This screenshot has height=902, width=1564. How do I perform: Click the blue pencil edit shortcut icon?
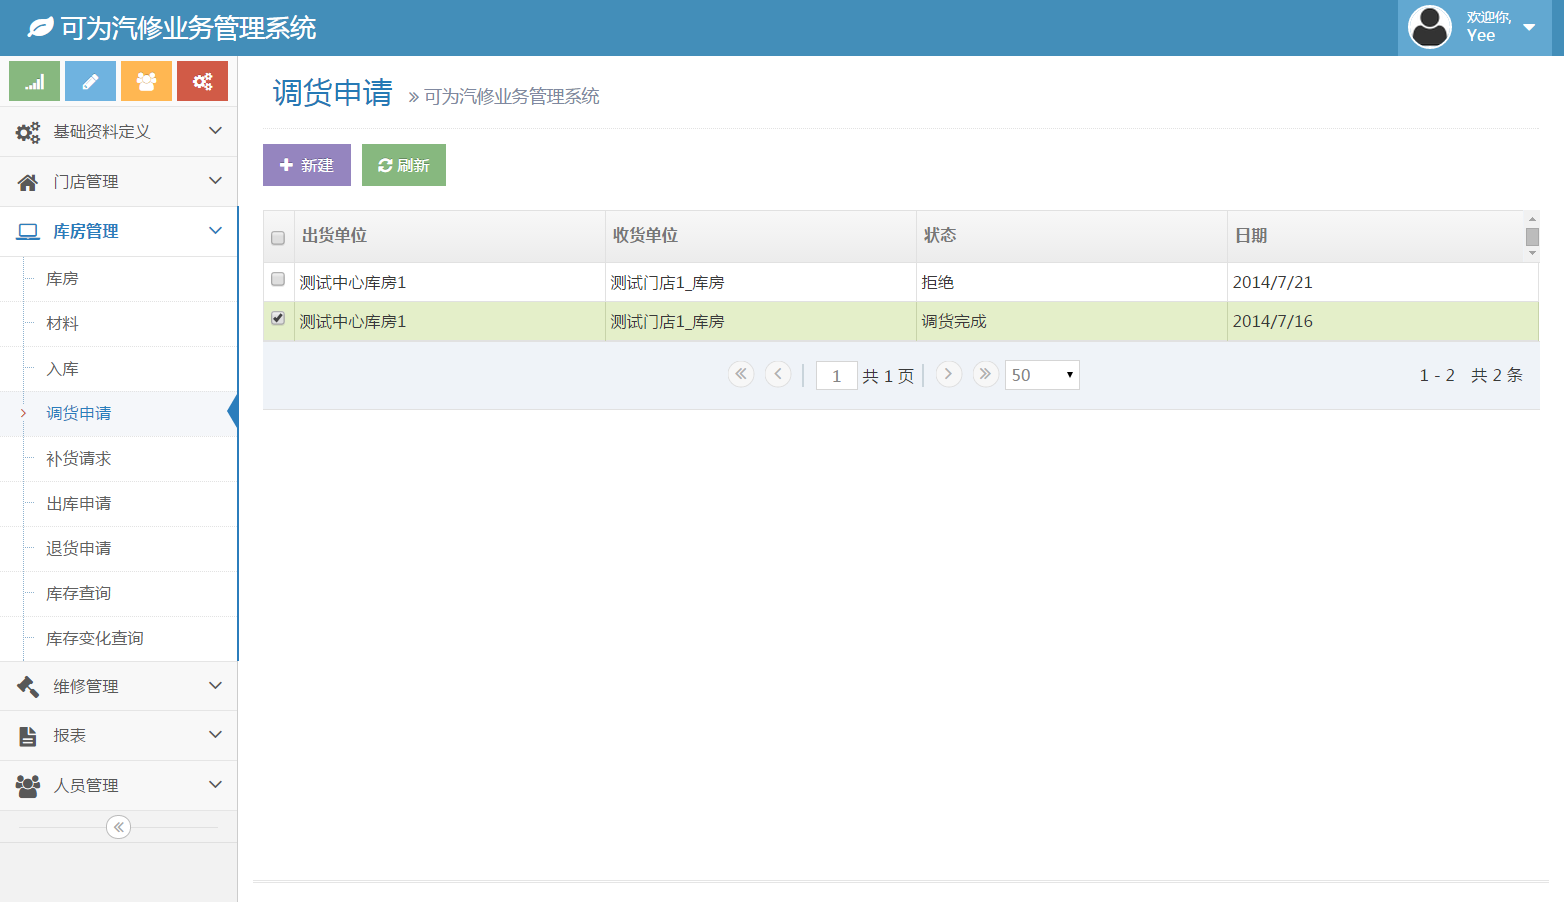(90, 81)
